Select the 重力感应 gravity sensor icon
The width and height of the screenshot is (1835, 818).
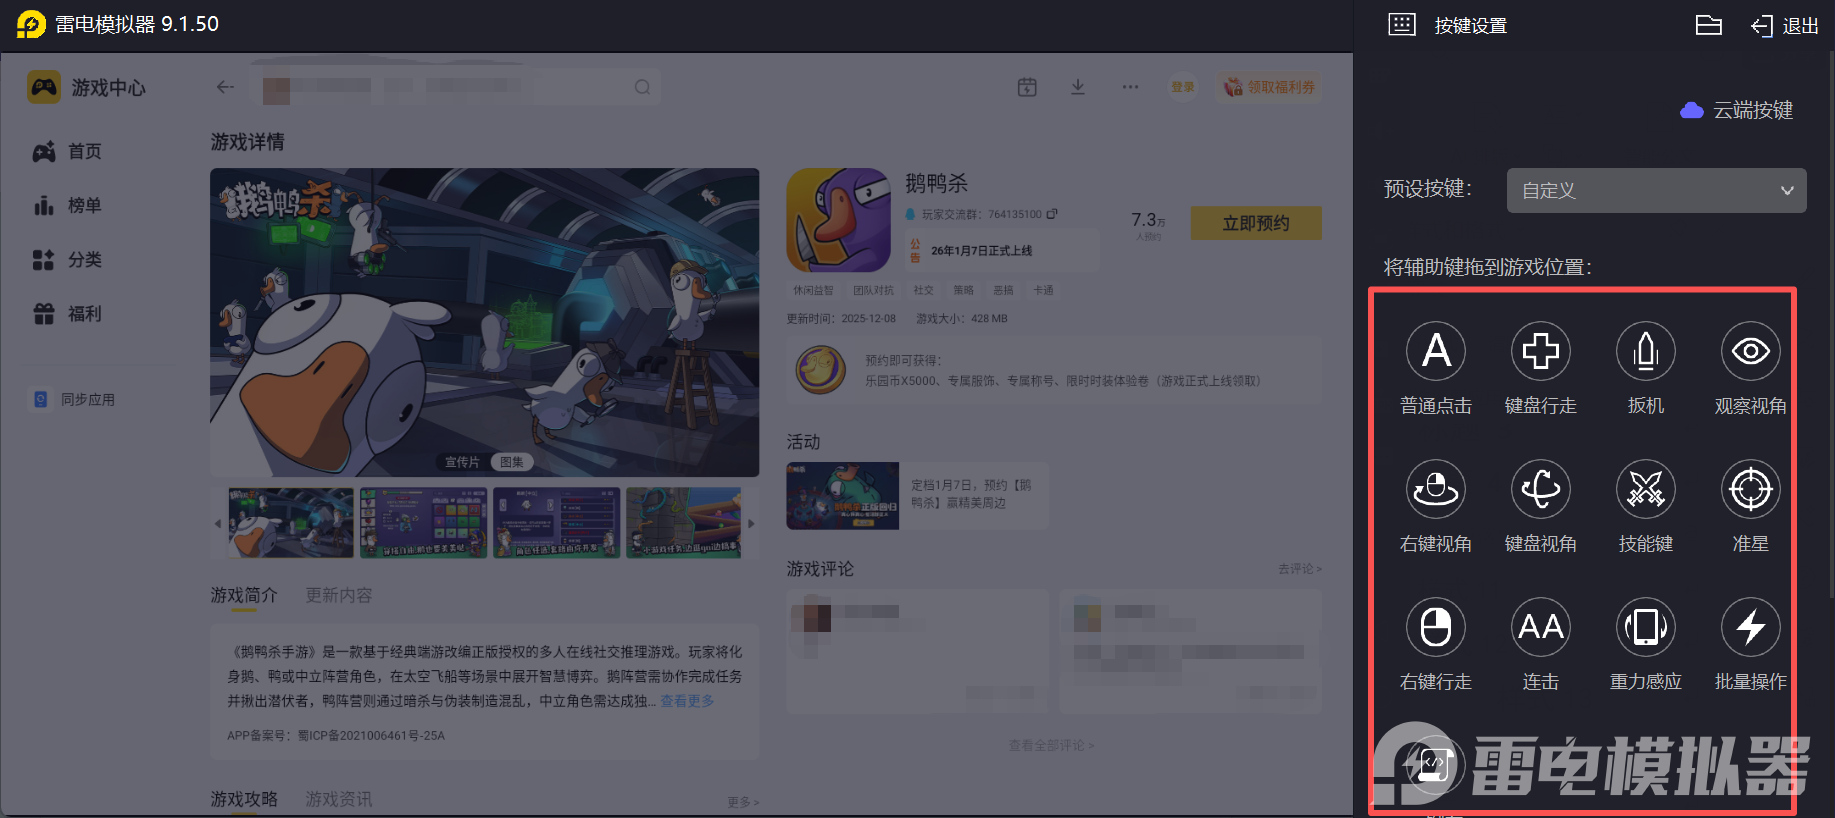pyautogui.click(x=1646, y=627)
